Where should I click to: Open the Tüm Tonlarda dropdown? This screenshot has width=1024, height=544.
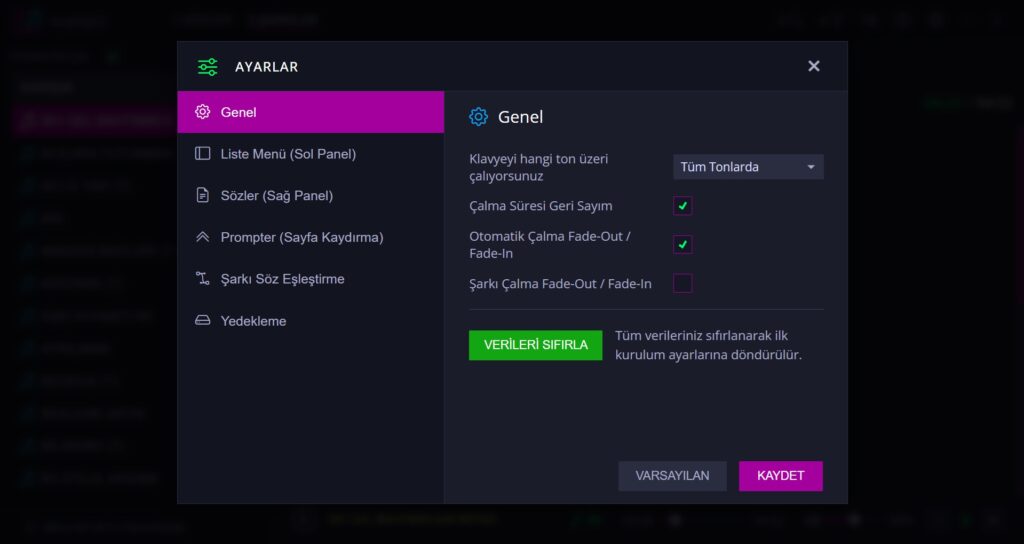748,167
